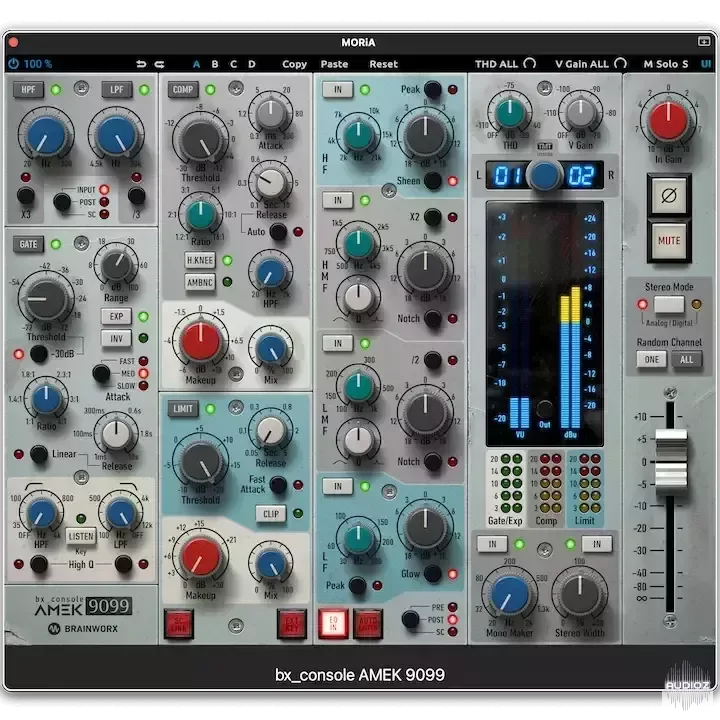Viewport: 720px width, 720px height.
Task: Toggle the gate INV switch
Action: [x=116, y=338]
